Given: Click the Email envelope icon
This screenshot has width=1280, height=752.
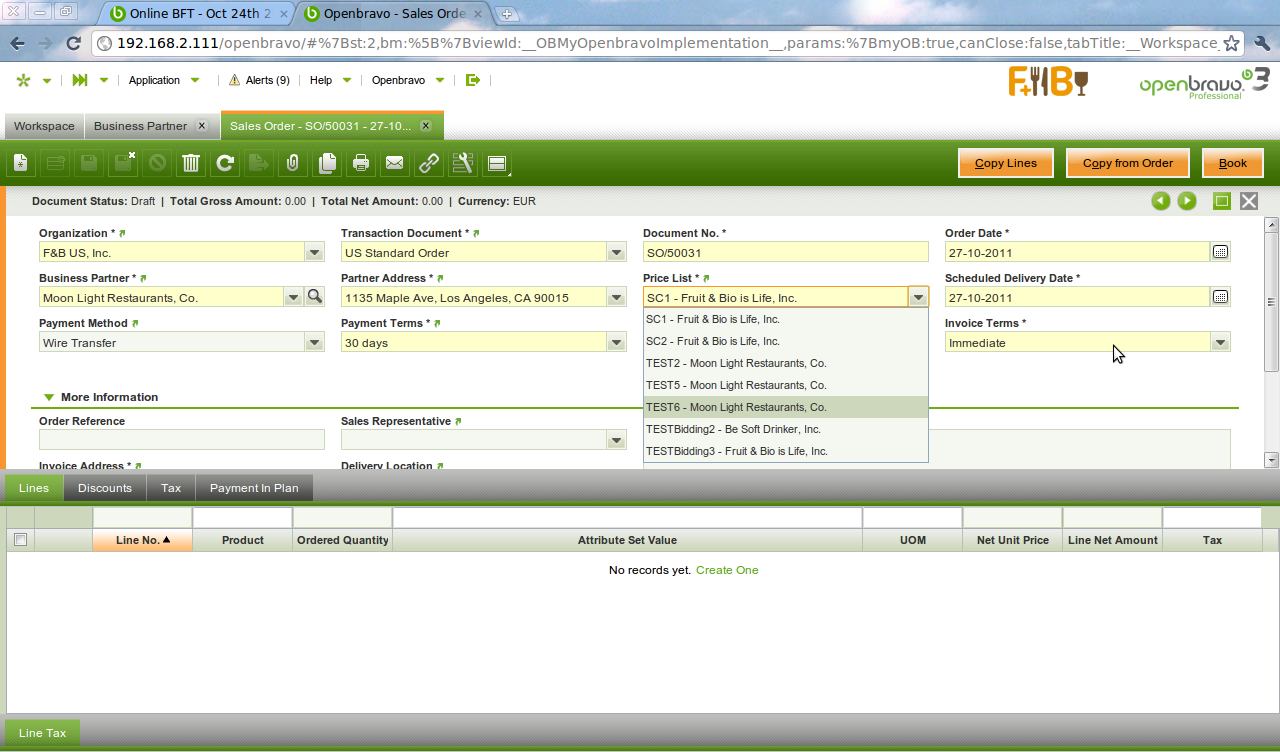Looking at the screenshot, I should [395, 163].
